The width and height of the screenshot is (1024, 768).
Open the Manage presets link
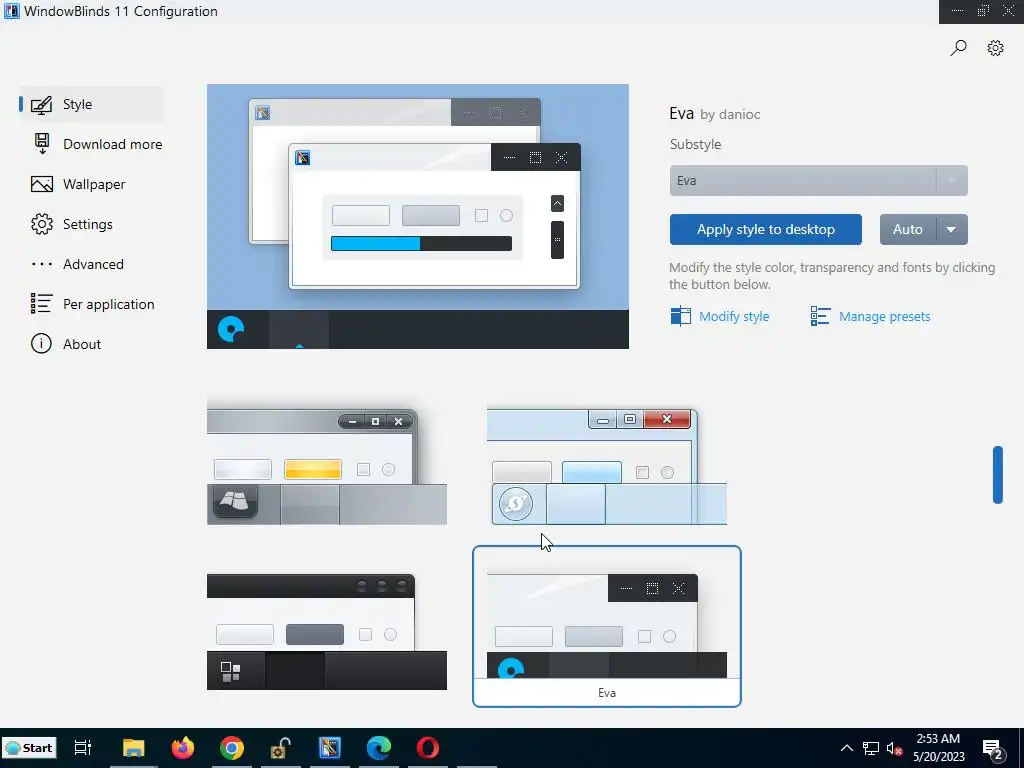884,316
